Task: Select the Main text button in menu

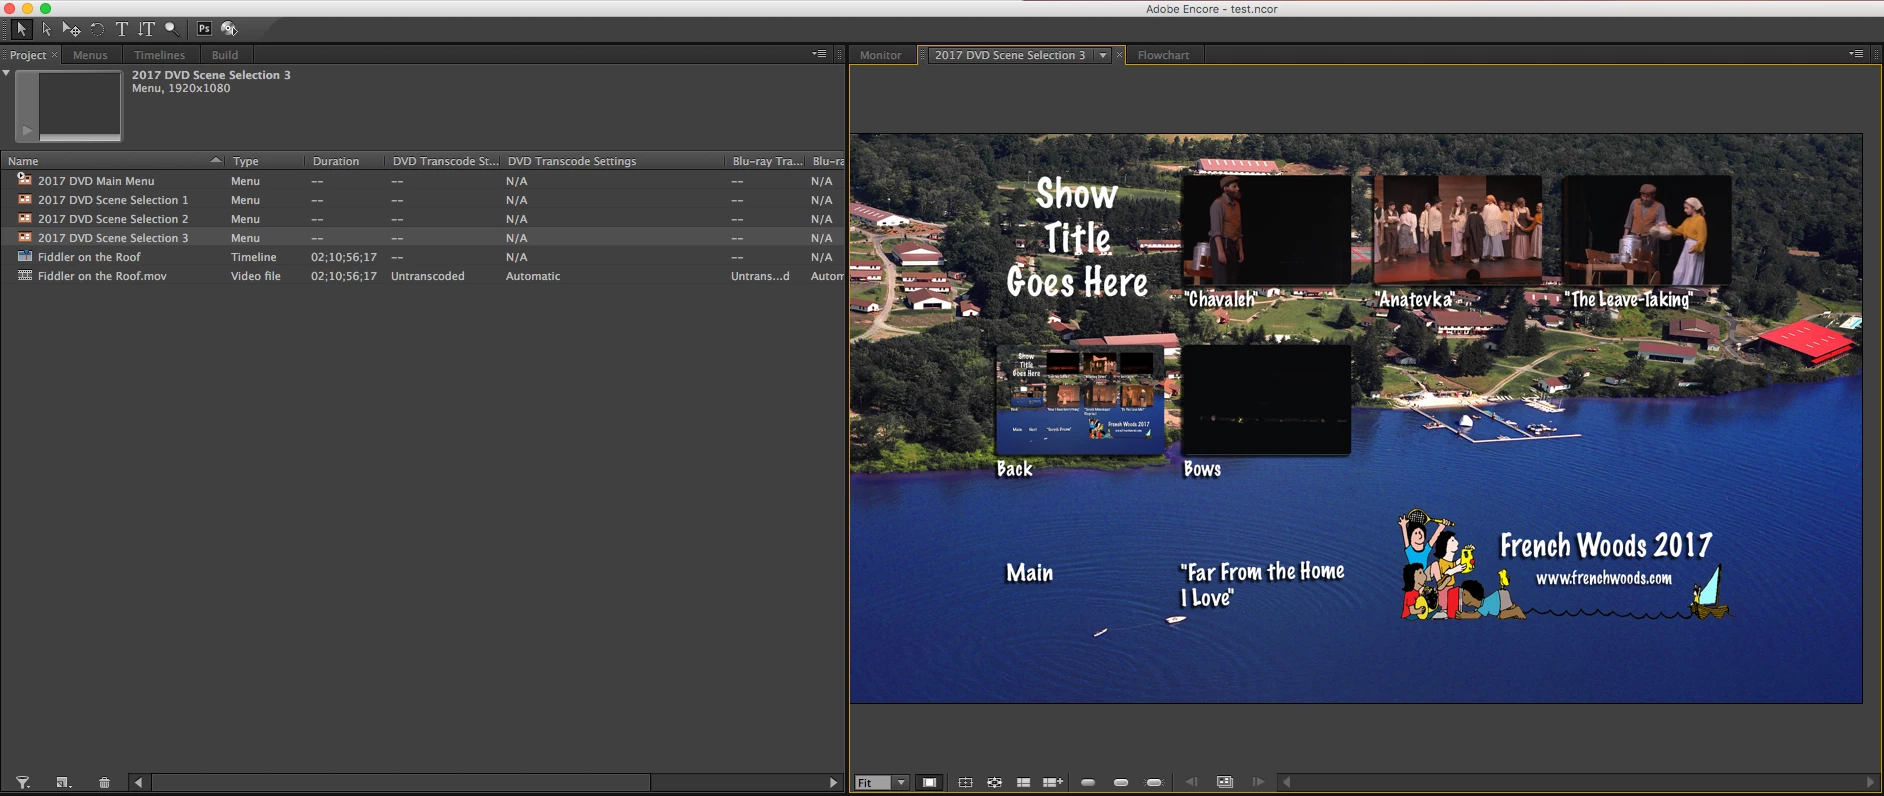Action: click(x=1029, y=573)
